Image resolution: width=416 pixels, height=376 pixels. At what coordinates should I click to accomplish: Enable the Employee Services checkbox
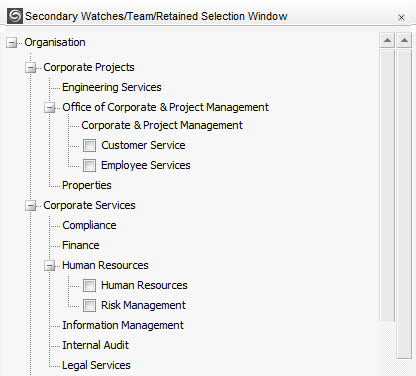coord(89,166)
